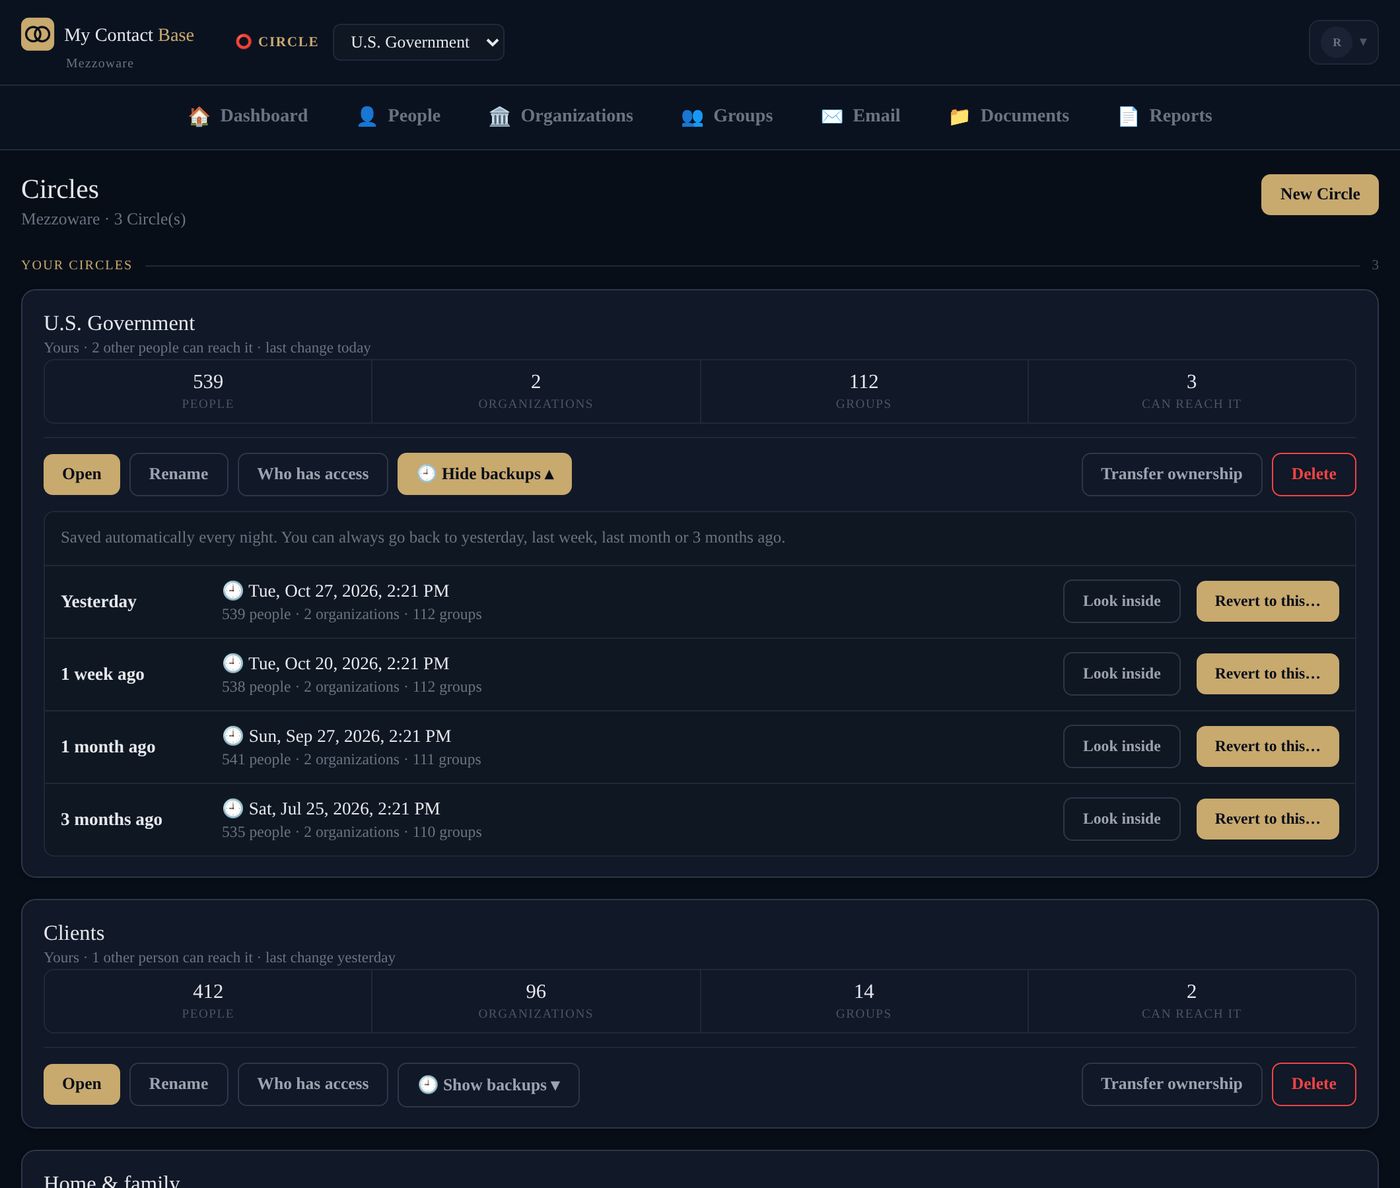Collapse backups with Hide backups
Image resolution: width=1400 pixels, height=1188 pixels.
click(x=485, y=474)
